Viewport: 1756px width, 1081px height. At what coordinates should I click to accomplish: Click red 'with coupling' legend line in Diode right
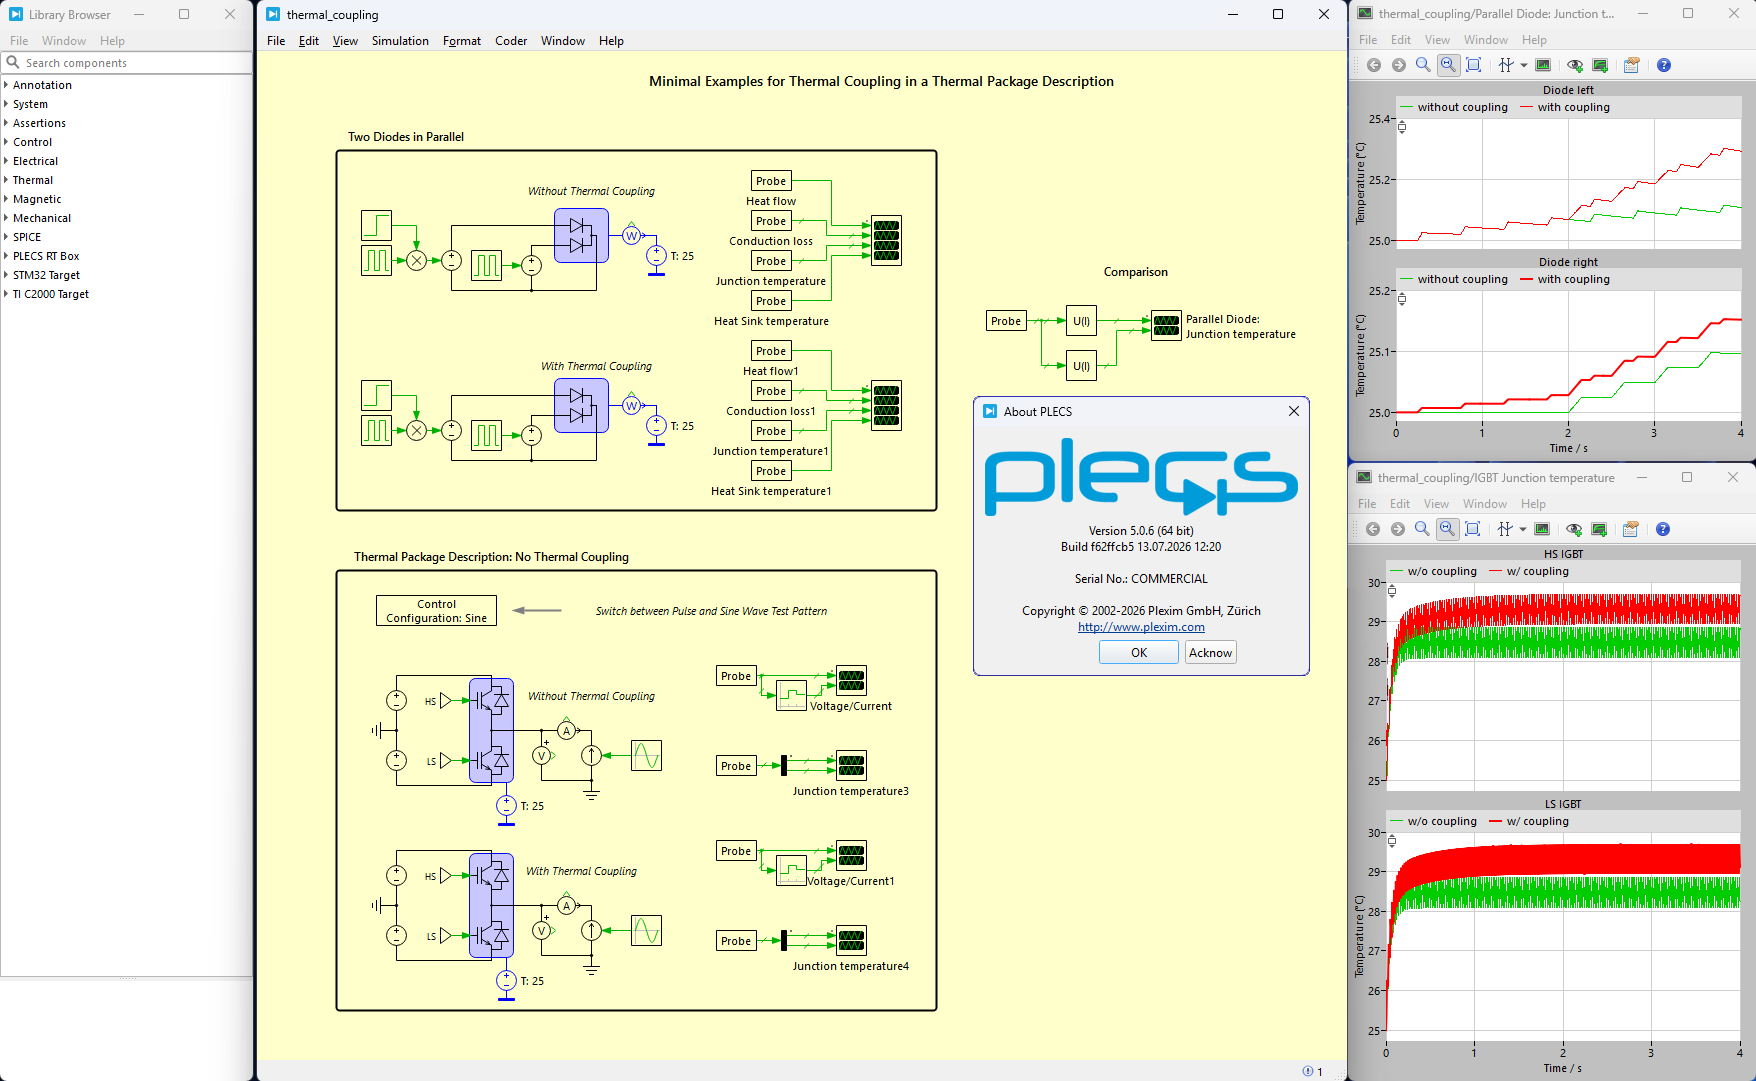[x=1527, y=279]
